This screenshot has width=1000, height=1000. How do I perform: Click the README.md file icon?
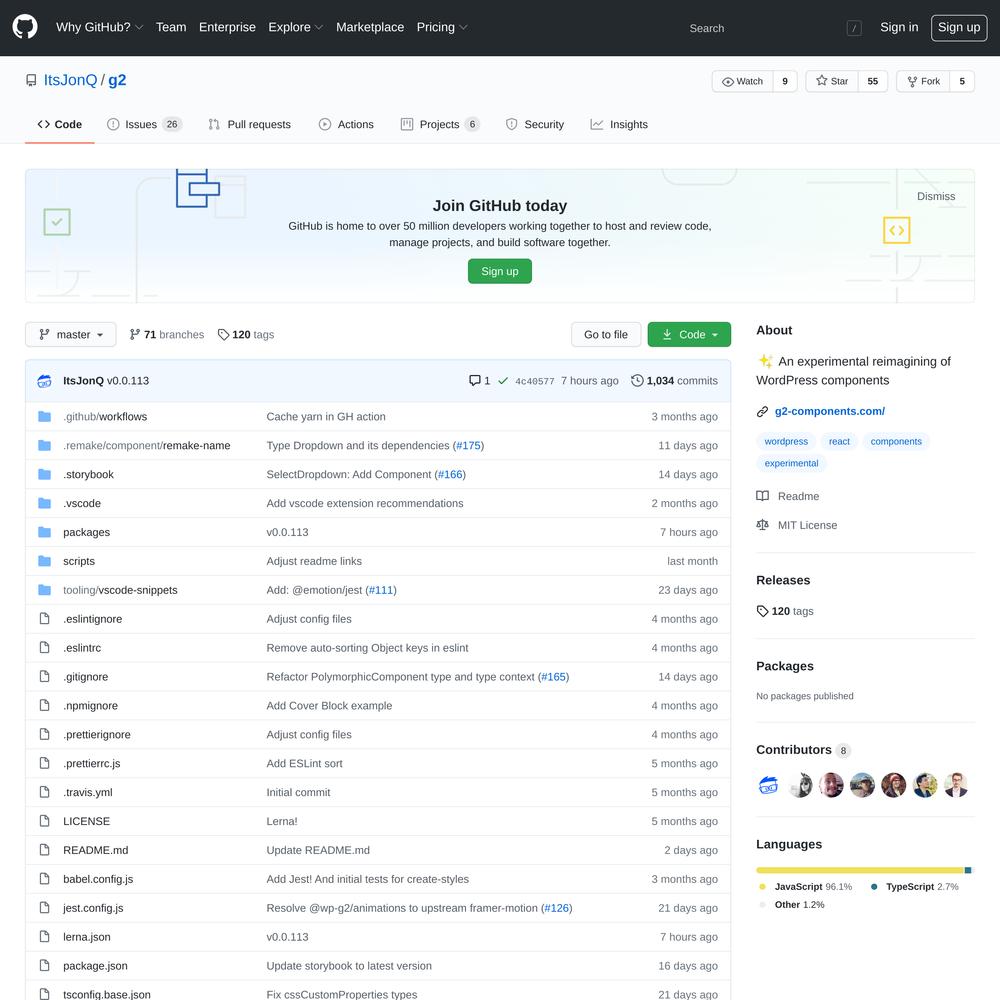click(45, 850)
